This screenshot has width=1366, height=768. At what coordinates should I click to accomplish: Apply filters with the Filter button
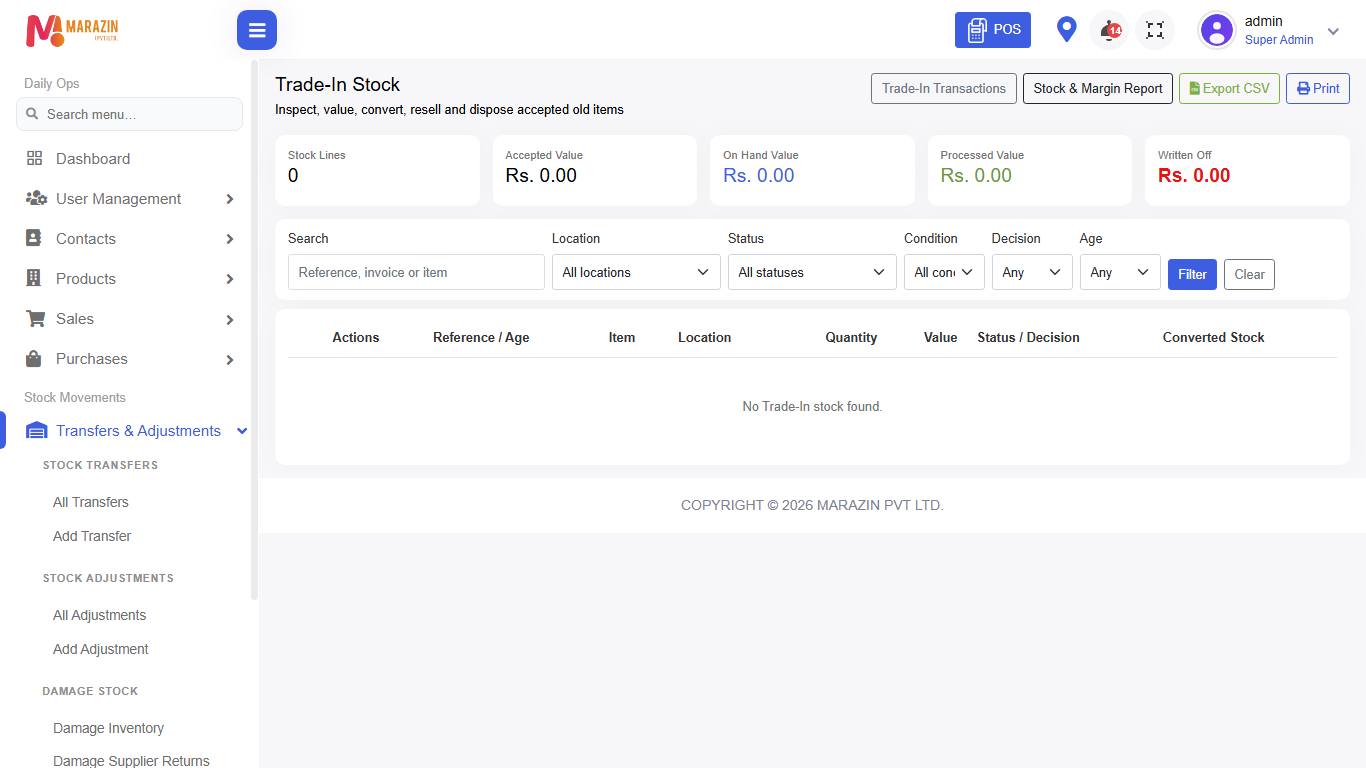pyautogui.click(x=1192, y=274)
